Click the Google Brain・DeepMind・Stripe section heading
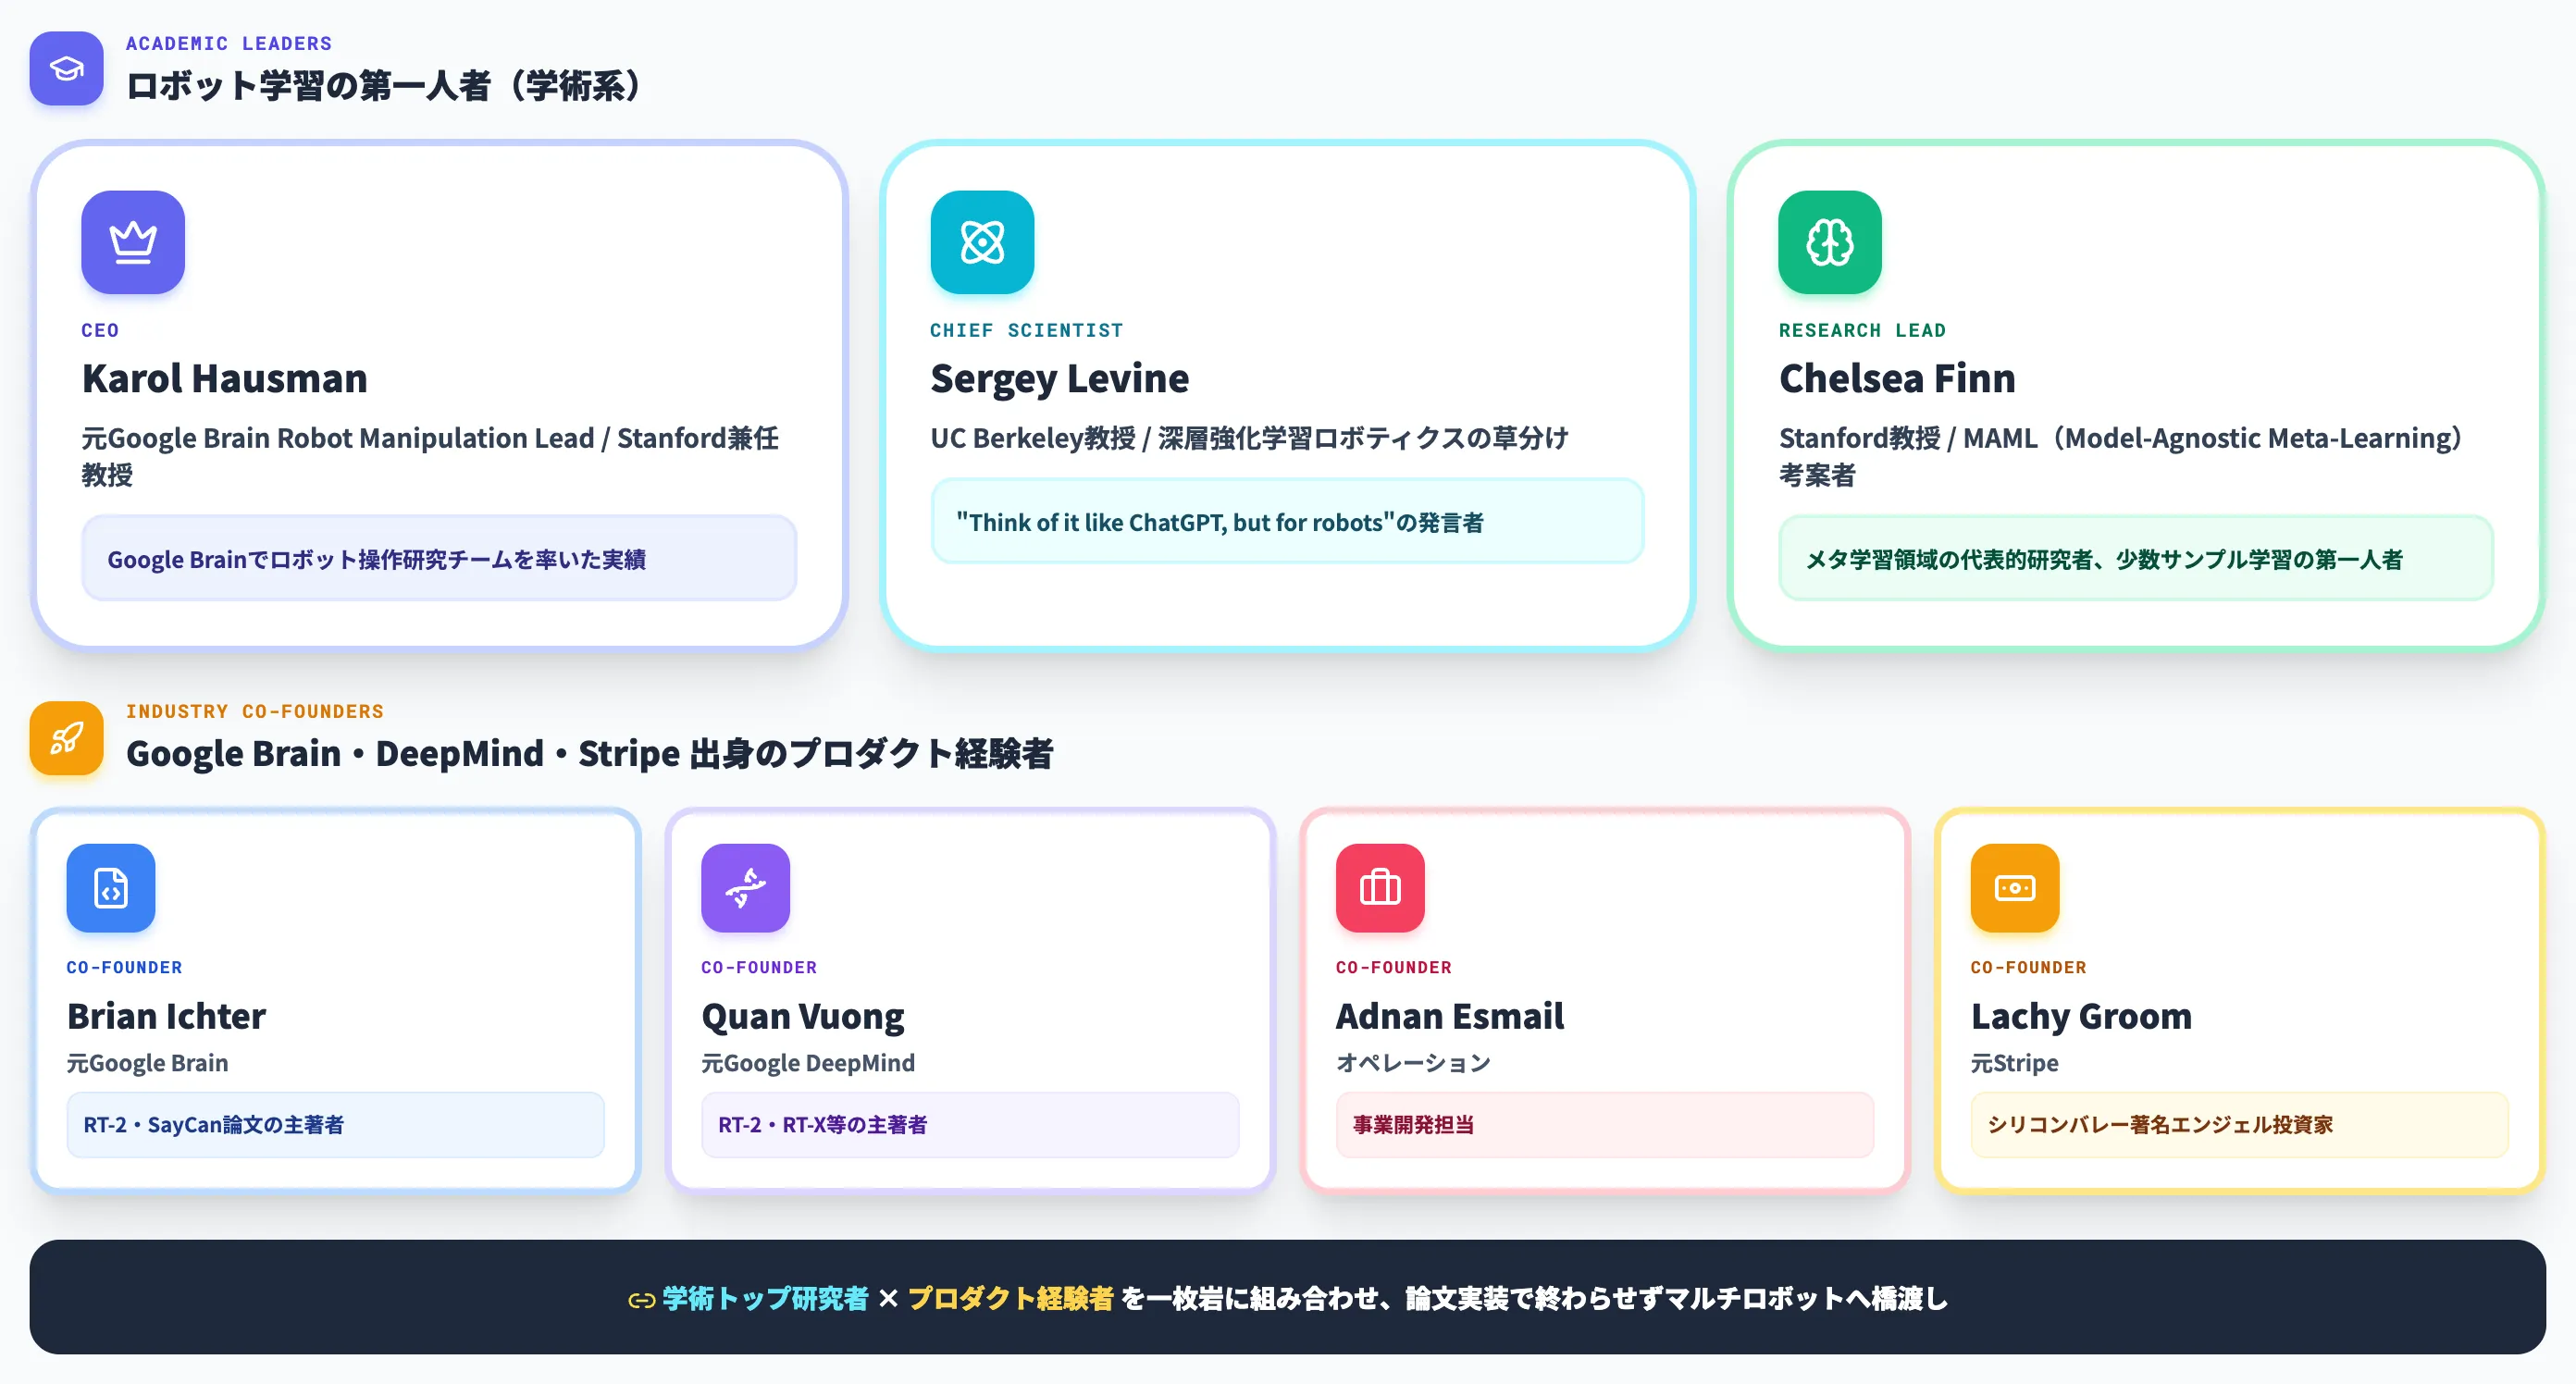The height and width of the screenshot is (1384, 2576). coord(590,753)
